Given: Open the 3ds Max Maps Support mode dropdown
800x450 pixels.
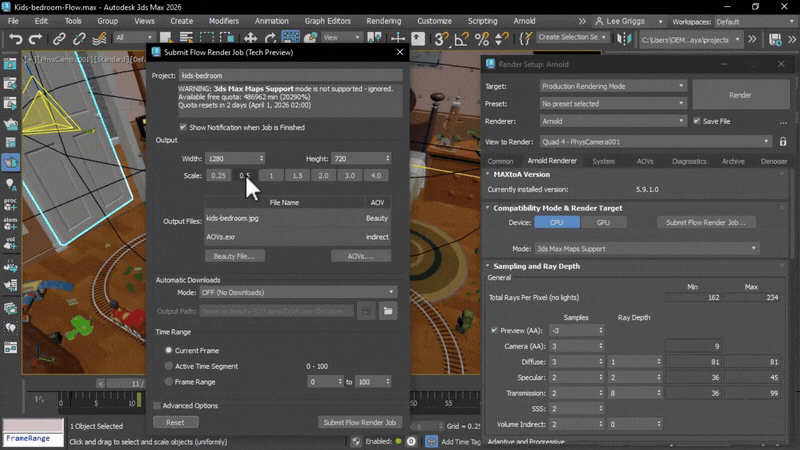Looking at the screenshot, I should (x=647, y=249).
